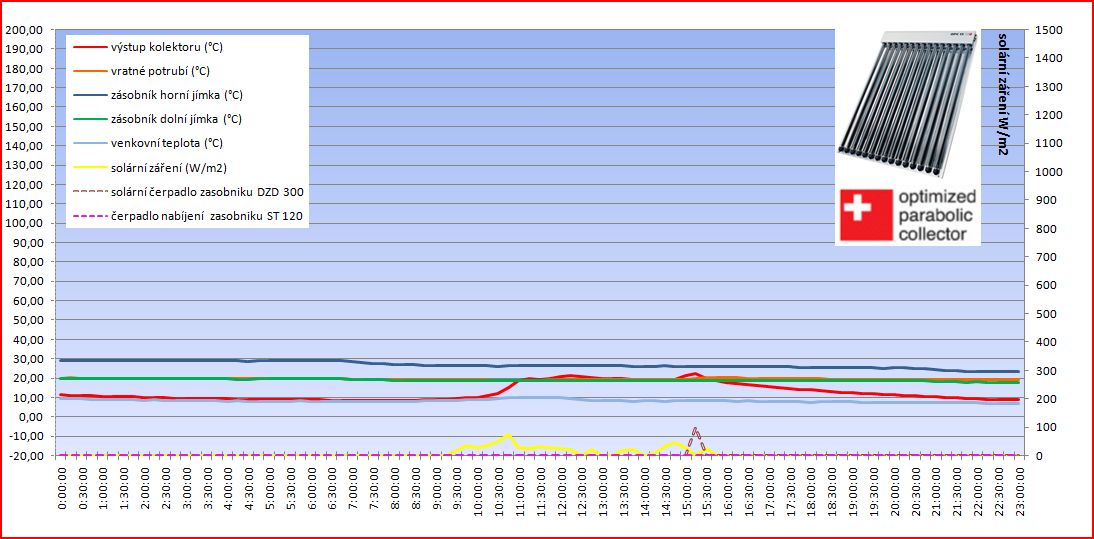Click the magenta dashed swatch for čerpadlo nabíjení

coord(90,215)
